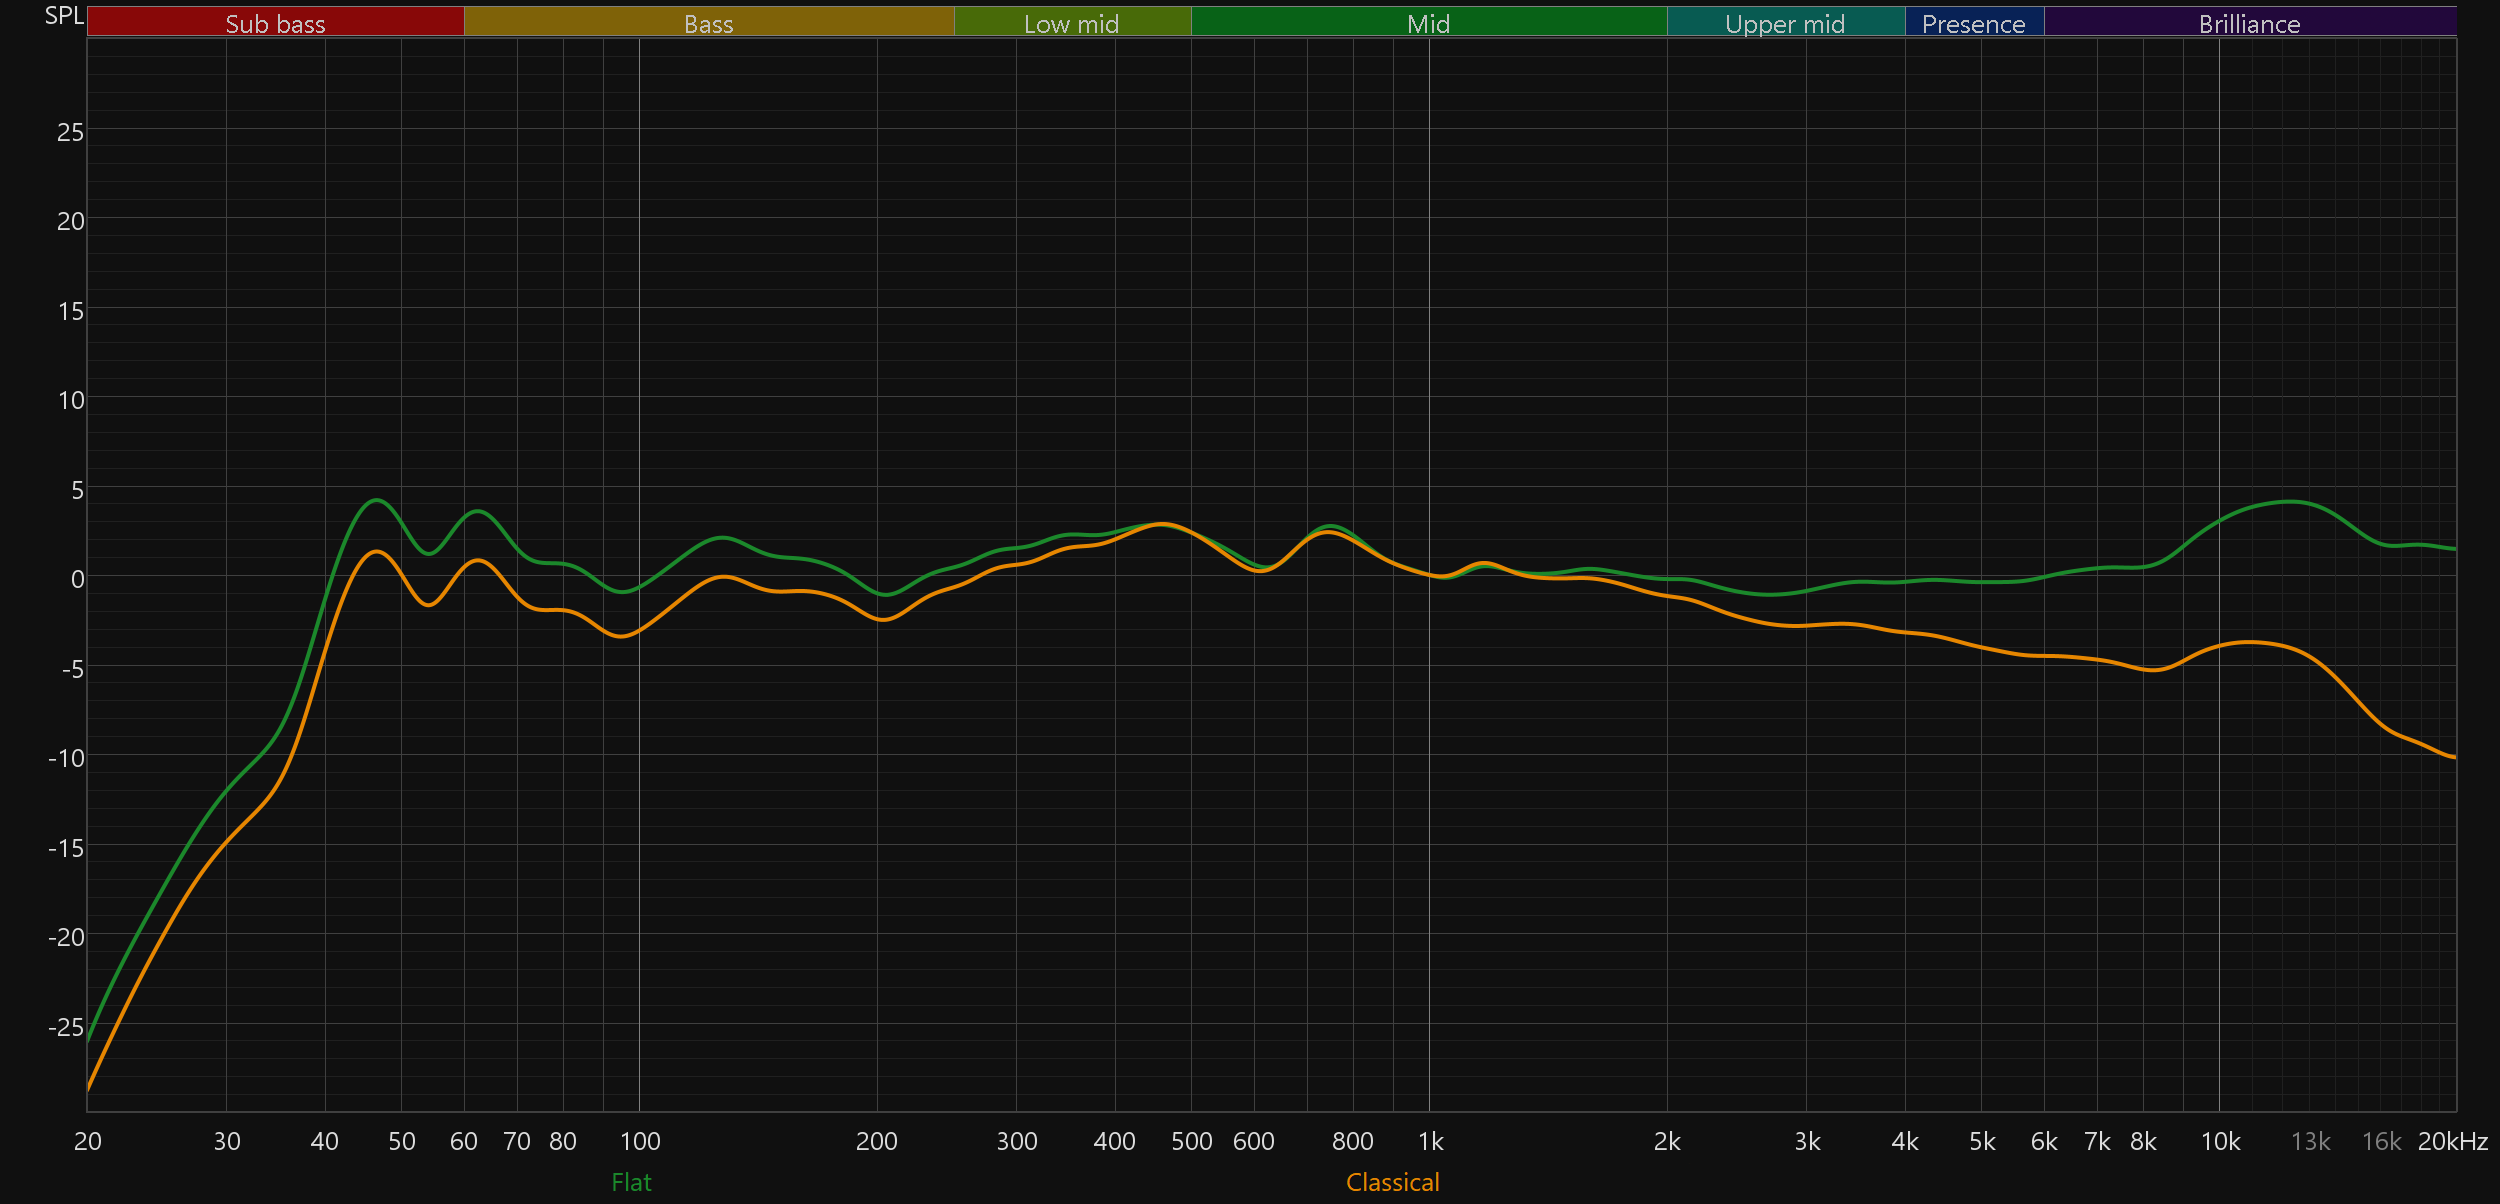Click the 25 dB level label
2500x1204 pixels.
tap(70, 132)
